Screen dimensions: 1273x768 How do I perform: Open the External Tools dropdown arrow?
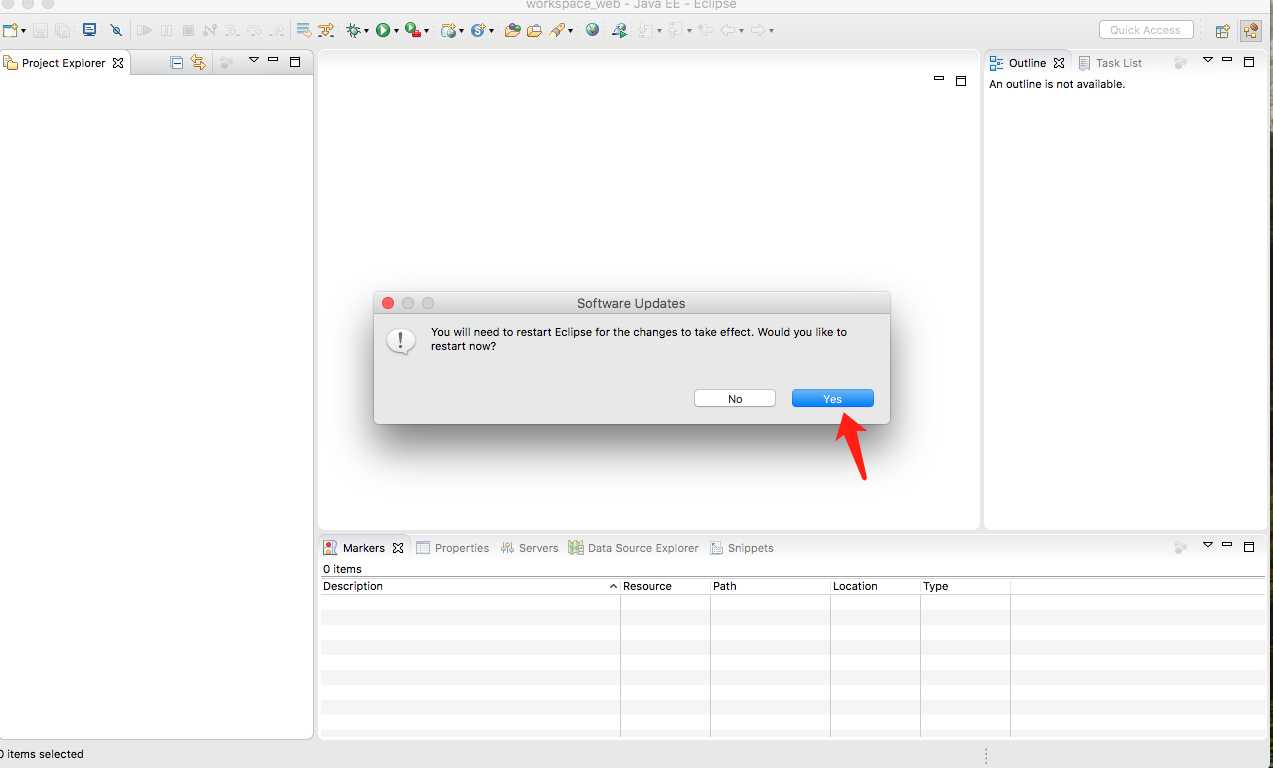coord(426,31)
